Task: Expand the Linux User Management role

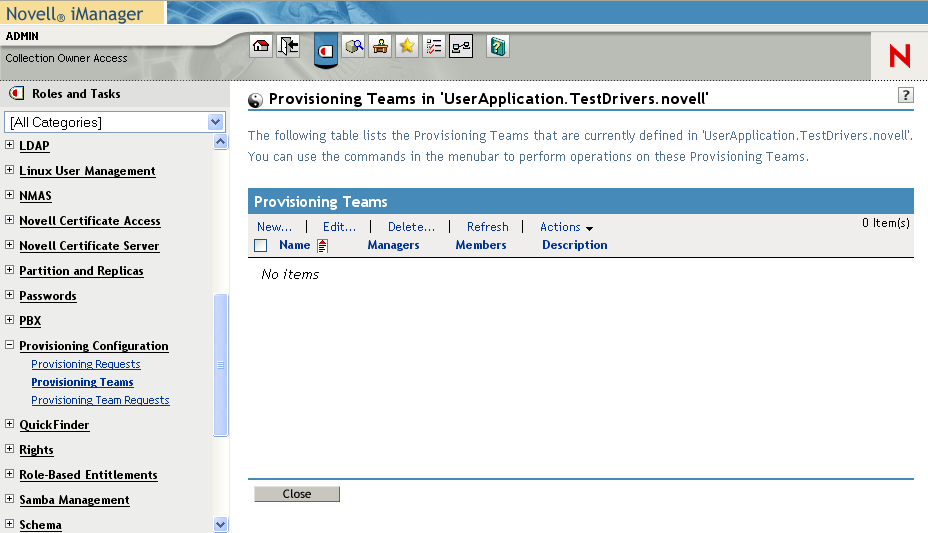Action: pos(9,170)
